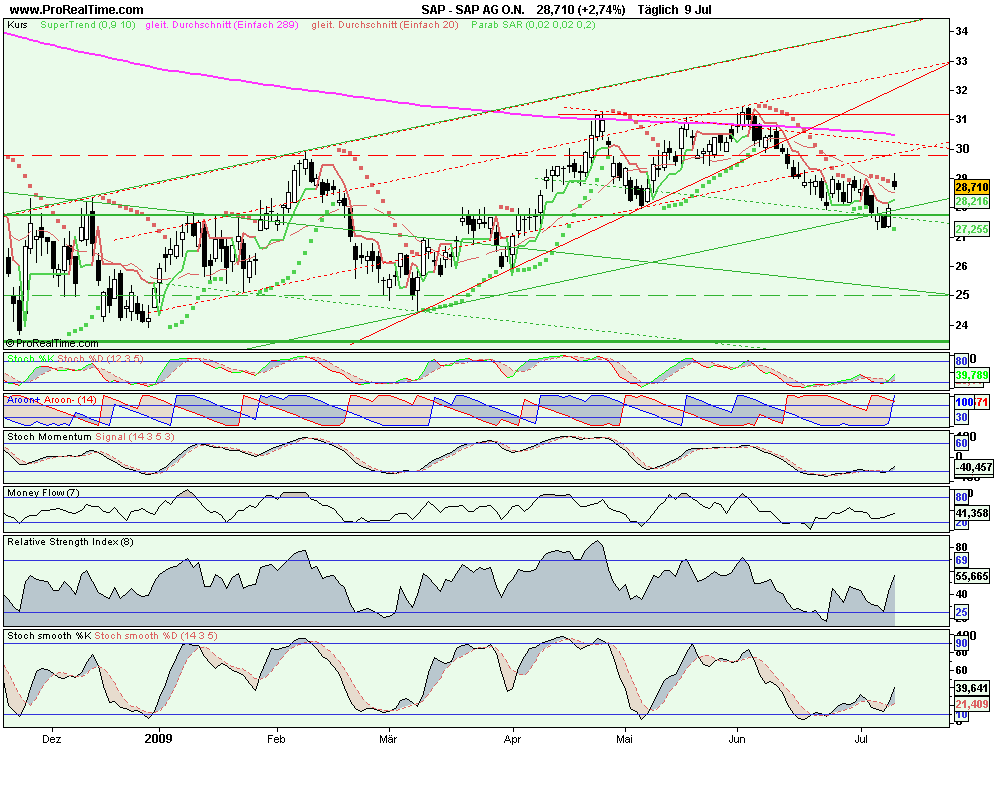The width and height of the screenshot is (1000, 800).
Task: Click the Jun month on the time axis
Action: (x=737, y=739)
